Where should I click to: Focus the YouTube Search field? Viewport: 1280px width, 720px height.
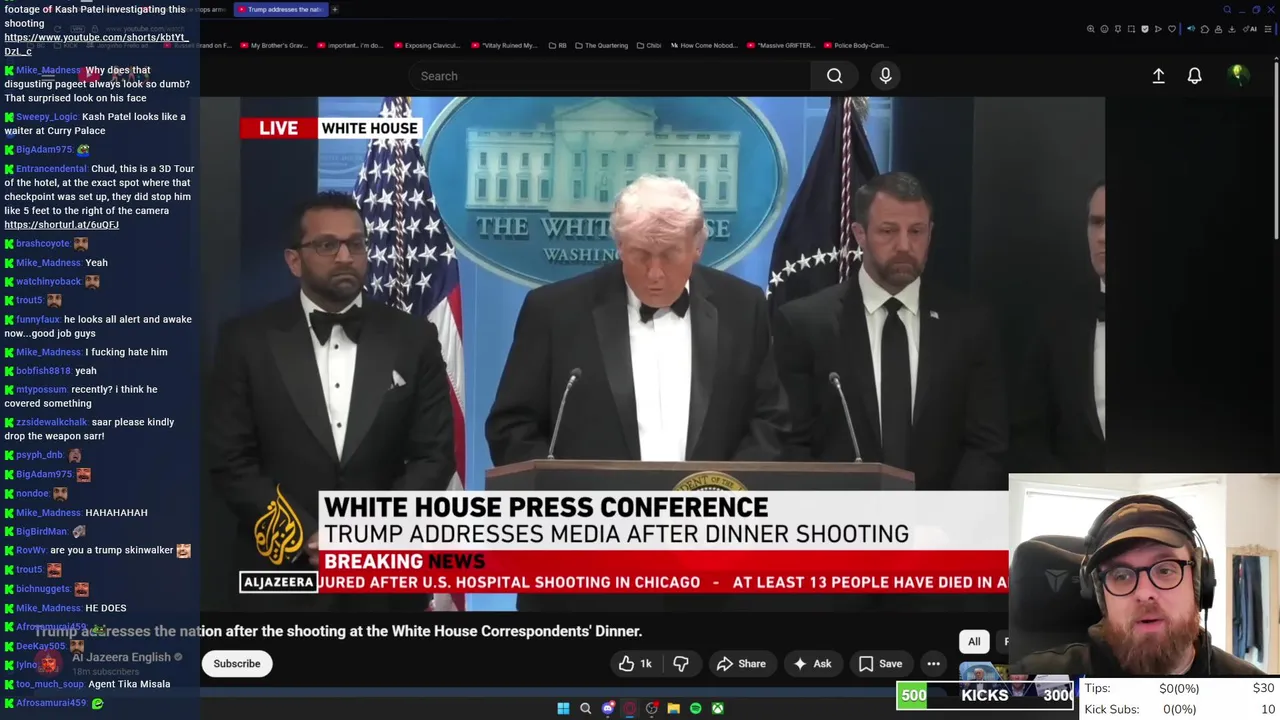click(x=610, y=76)
